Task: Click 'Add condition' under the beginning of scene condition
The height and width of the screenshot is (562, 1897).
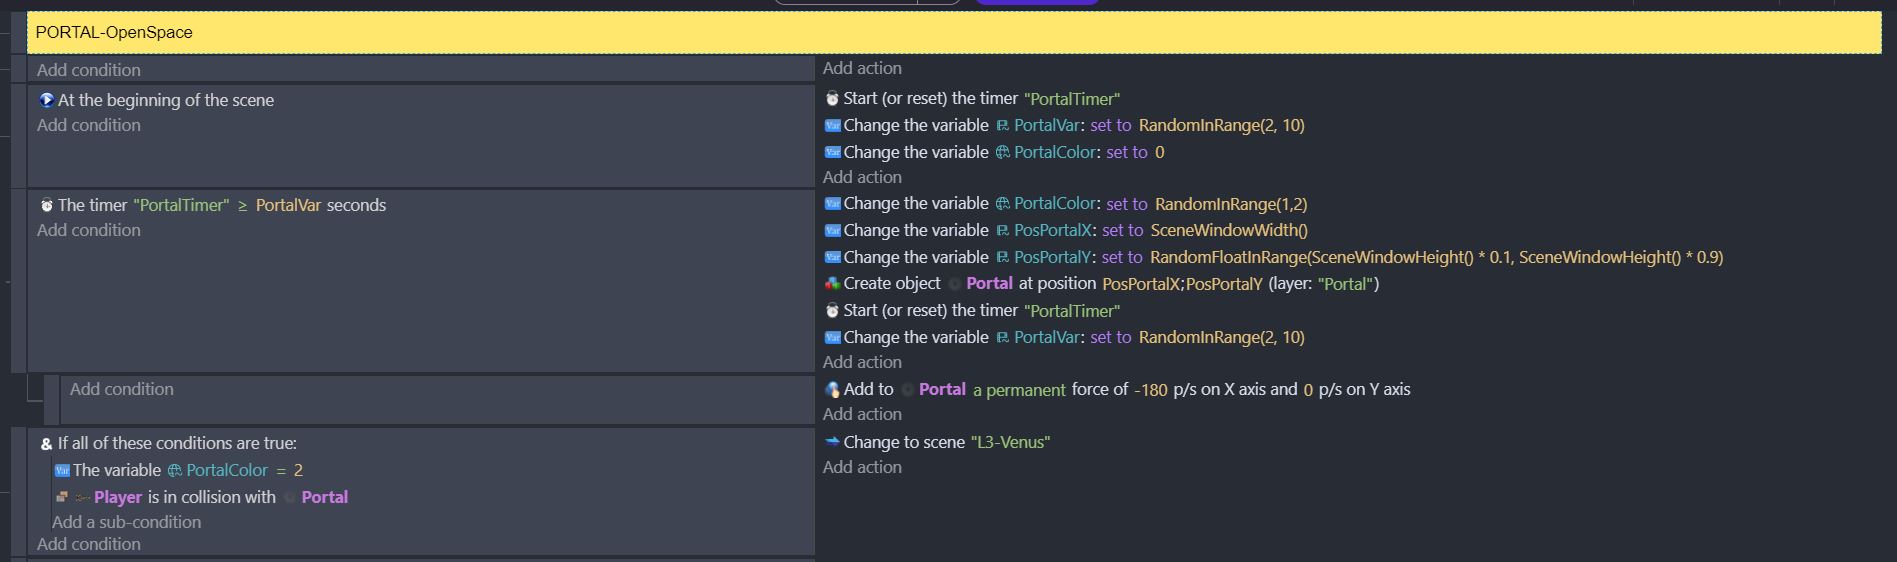Action: coord(89,125)
